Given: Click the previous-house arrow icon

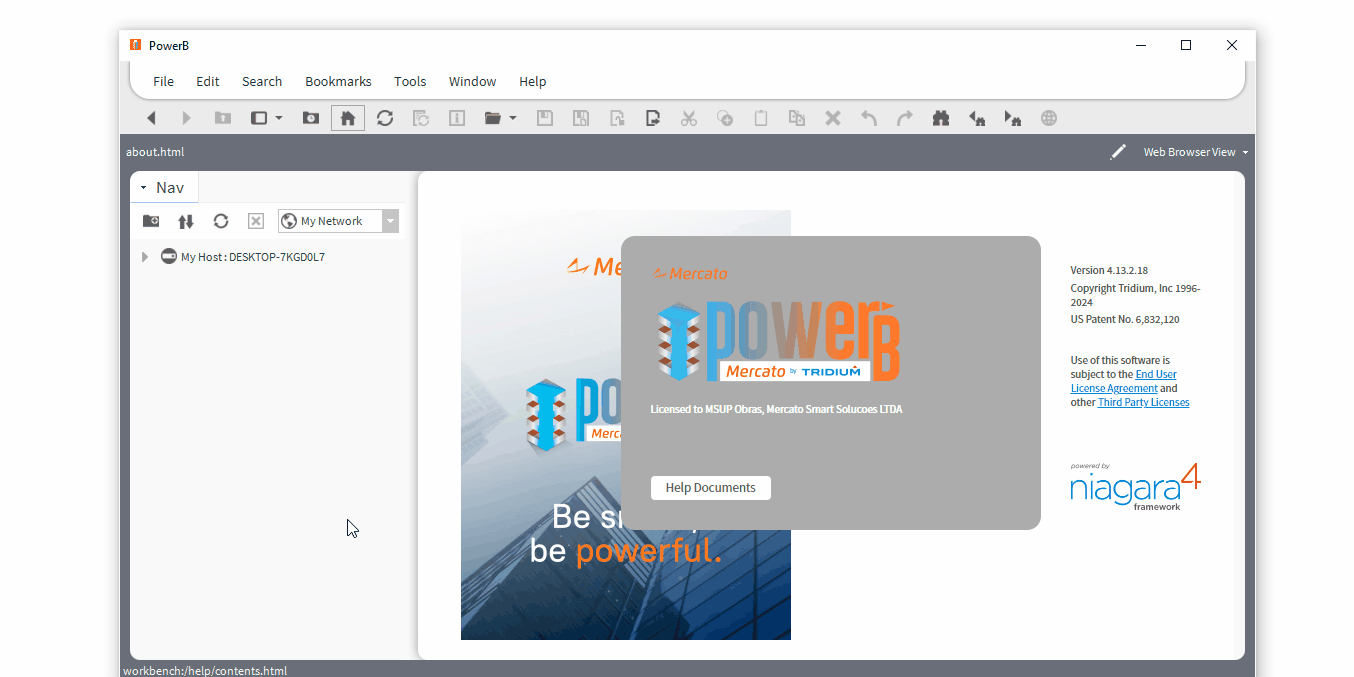Looking at the screenshot, I should pyautogui.click(x=977, y=118).
